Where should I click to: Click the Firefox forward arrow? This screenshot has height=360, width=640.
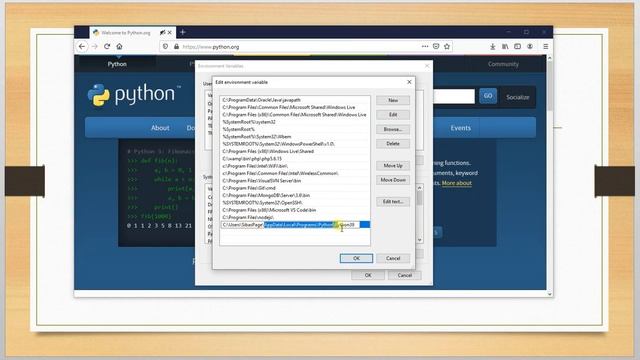coord(95,47)
